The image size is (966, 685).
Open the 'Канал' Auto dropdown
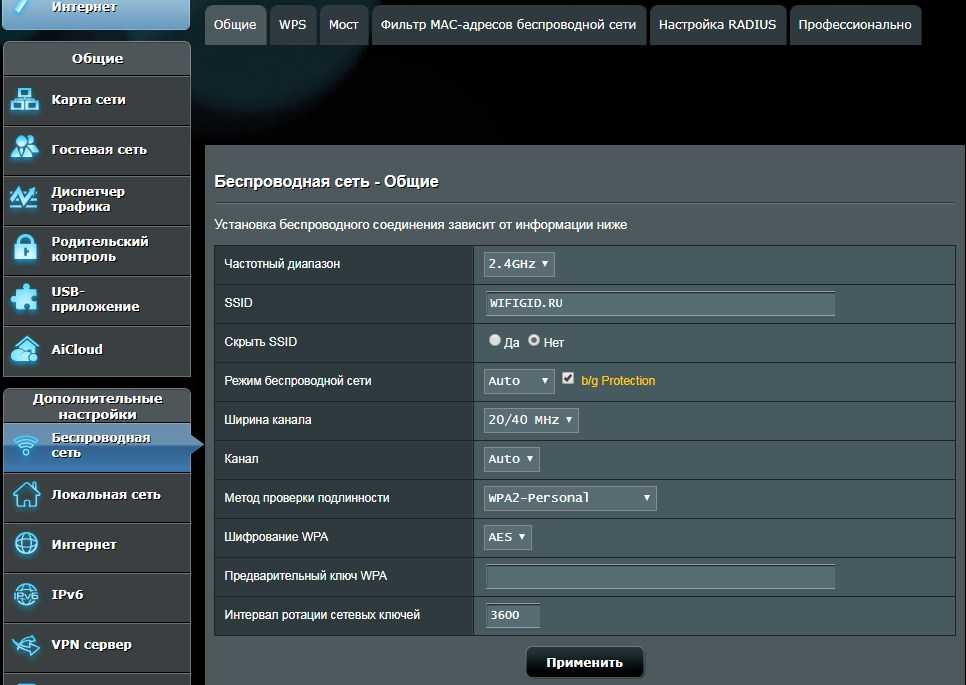[x=511, y=459]
